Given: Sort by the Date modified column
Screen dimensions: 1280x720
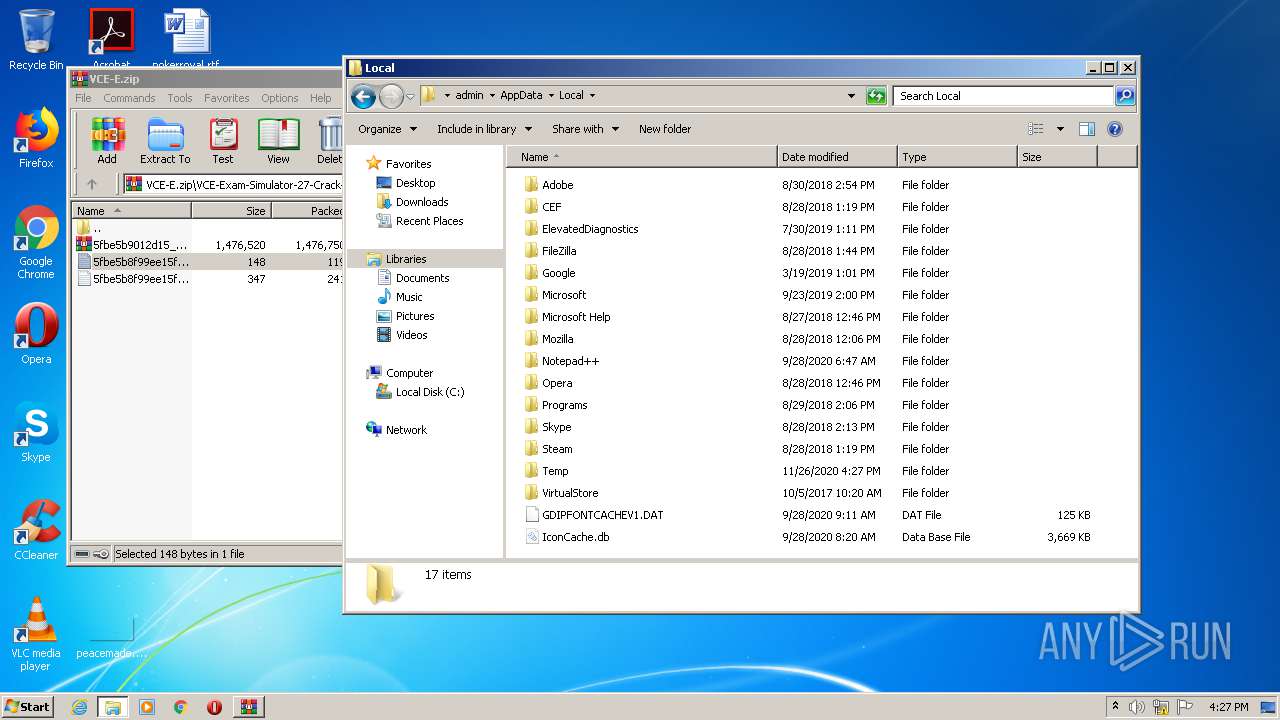Looking at the screenshot, I should (x=837, y=157).
